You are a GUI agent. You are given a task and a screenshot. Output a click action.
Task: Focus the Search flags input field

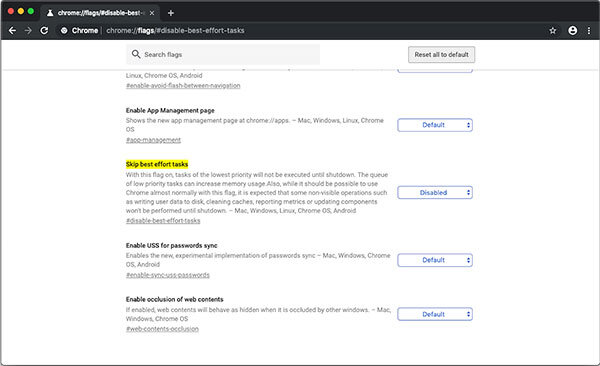click(223, 54)
